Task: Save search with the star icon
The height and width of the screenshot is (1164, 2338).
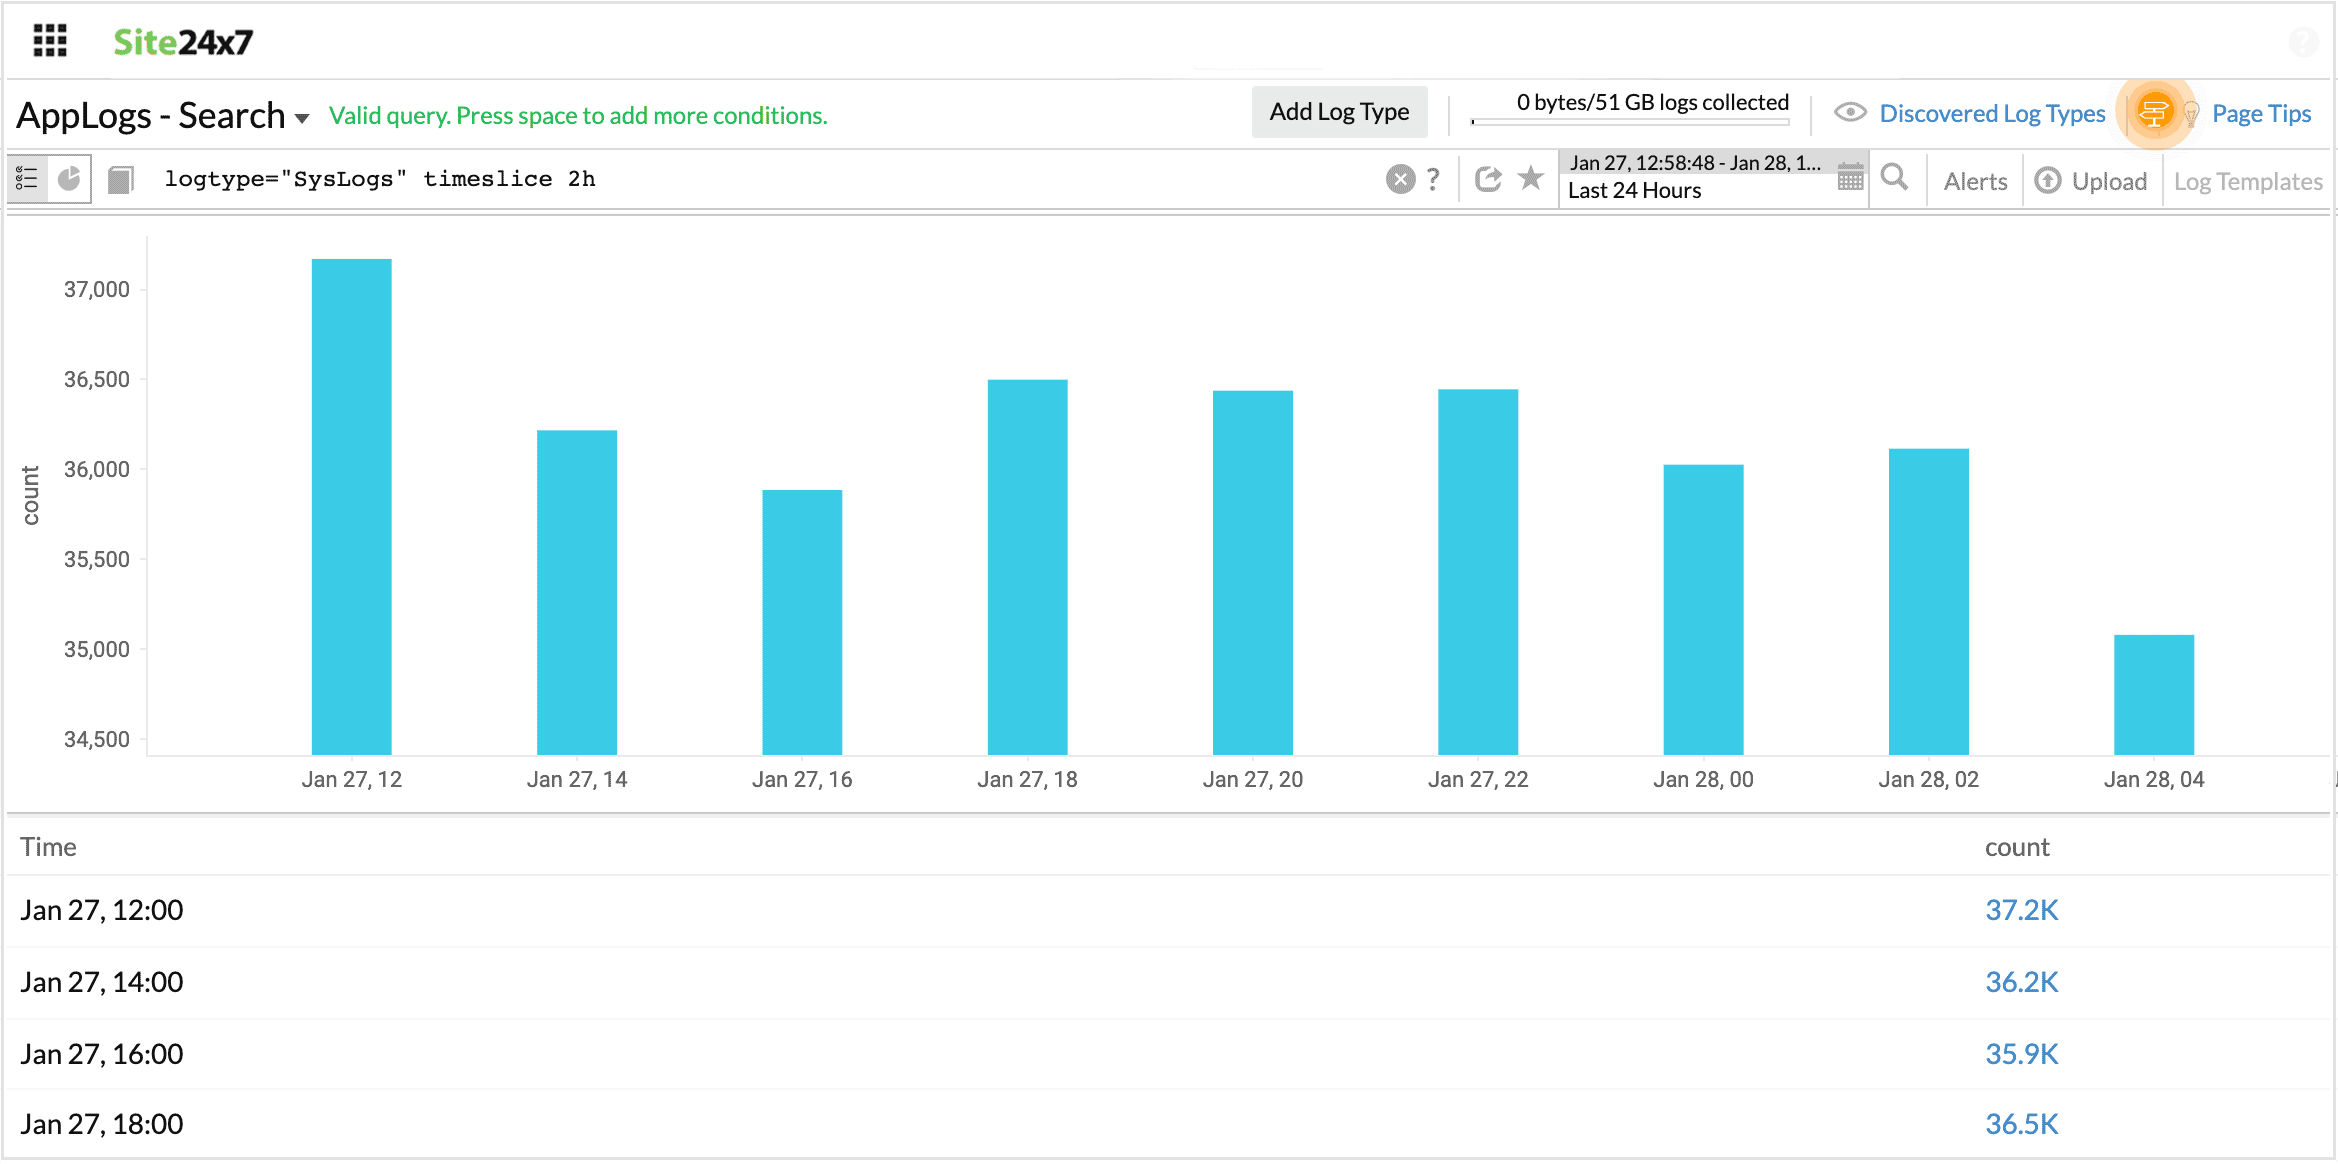Action: point(1530,179)
